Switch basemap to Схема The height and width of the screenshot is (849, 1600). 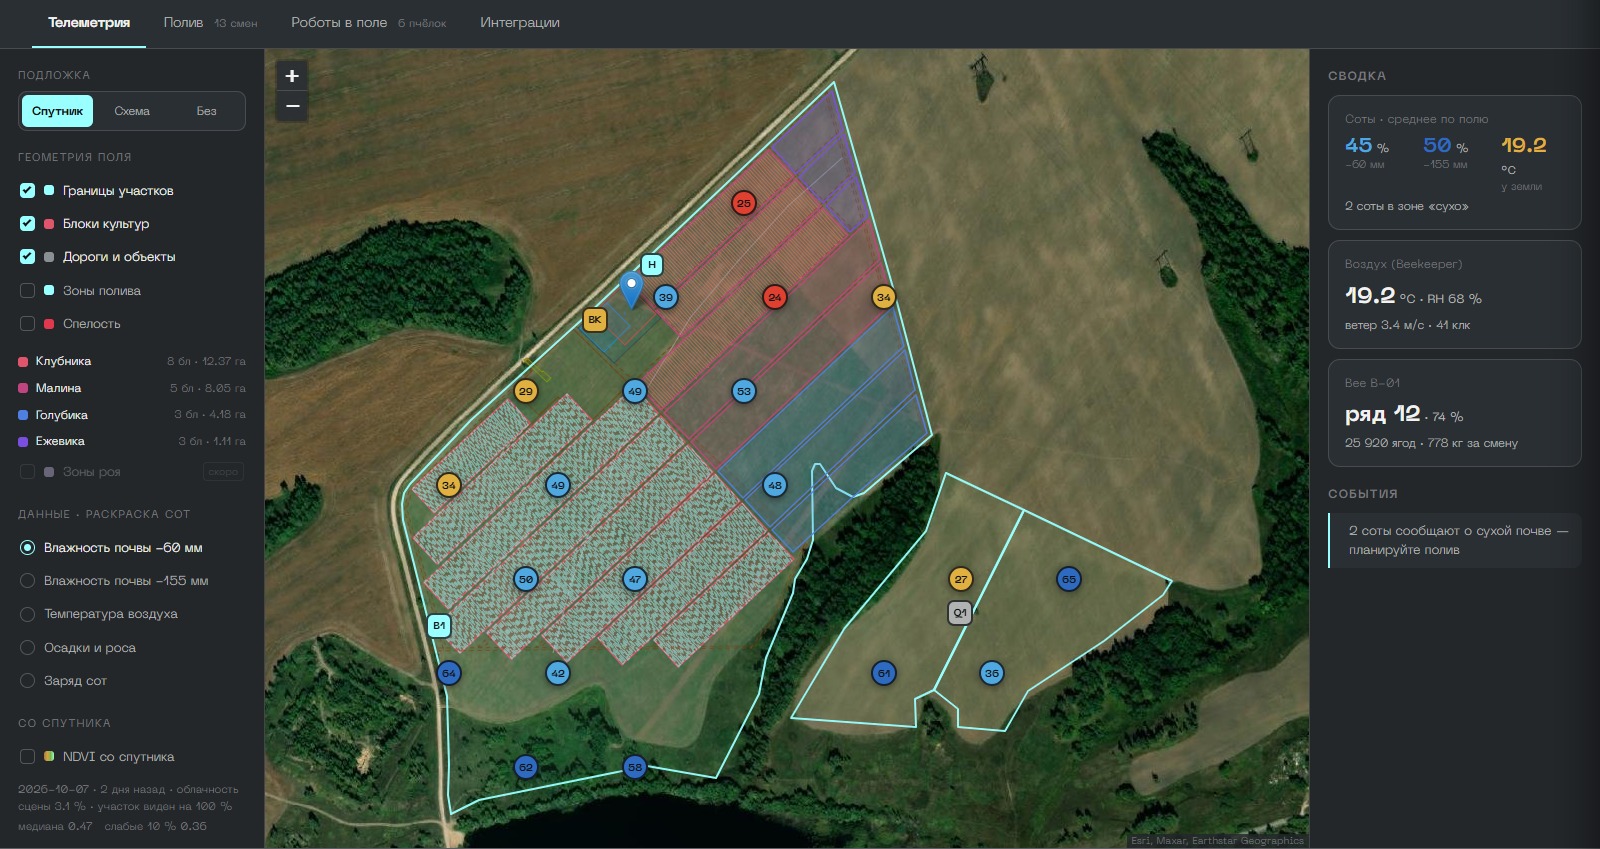pyautogui.click(x=132, y=111)
